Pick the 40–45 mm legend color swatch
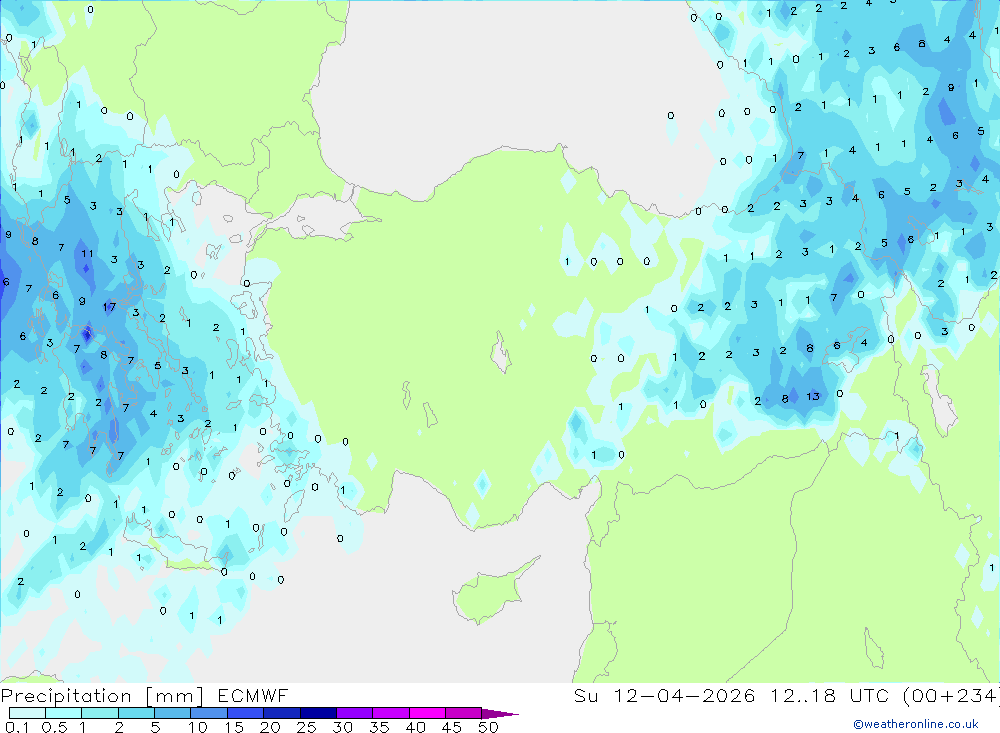This screenshot has height=733, width=1000. point(427,713)
